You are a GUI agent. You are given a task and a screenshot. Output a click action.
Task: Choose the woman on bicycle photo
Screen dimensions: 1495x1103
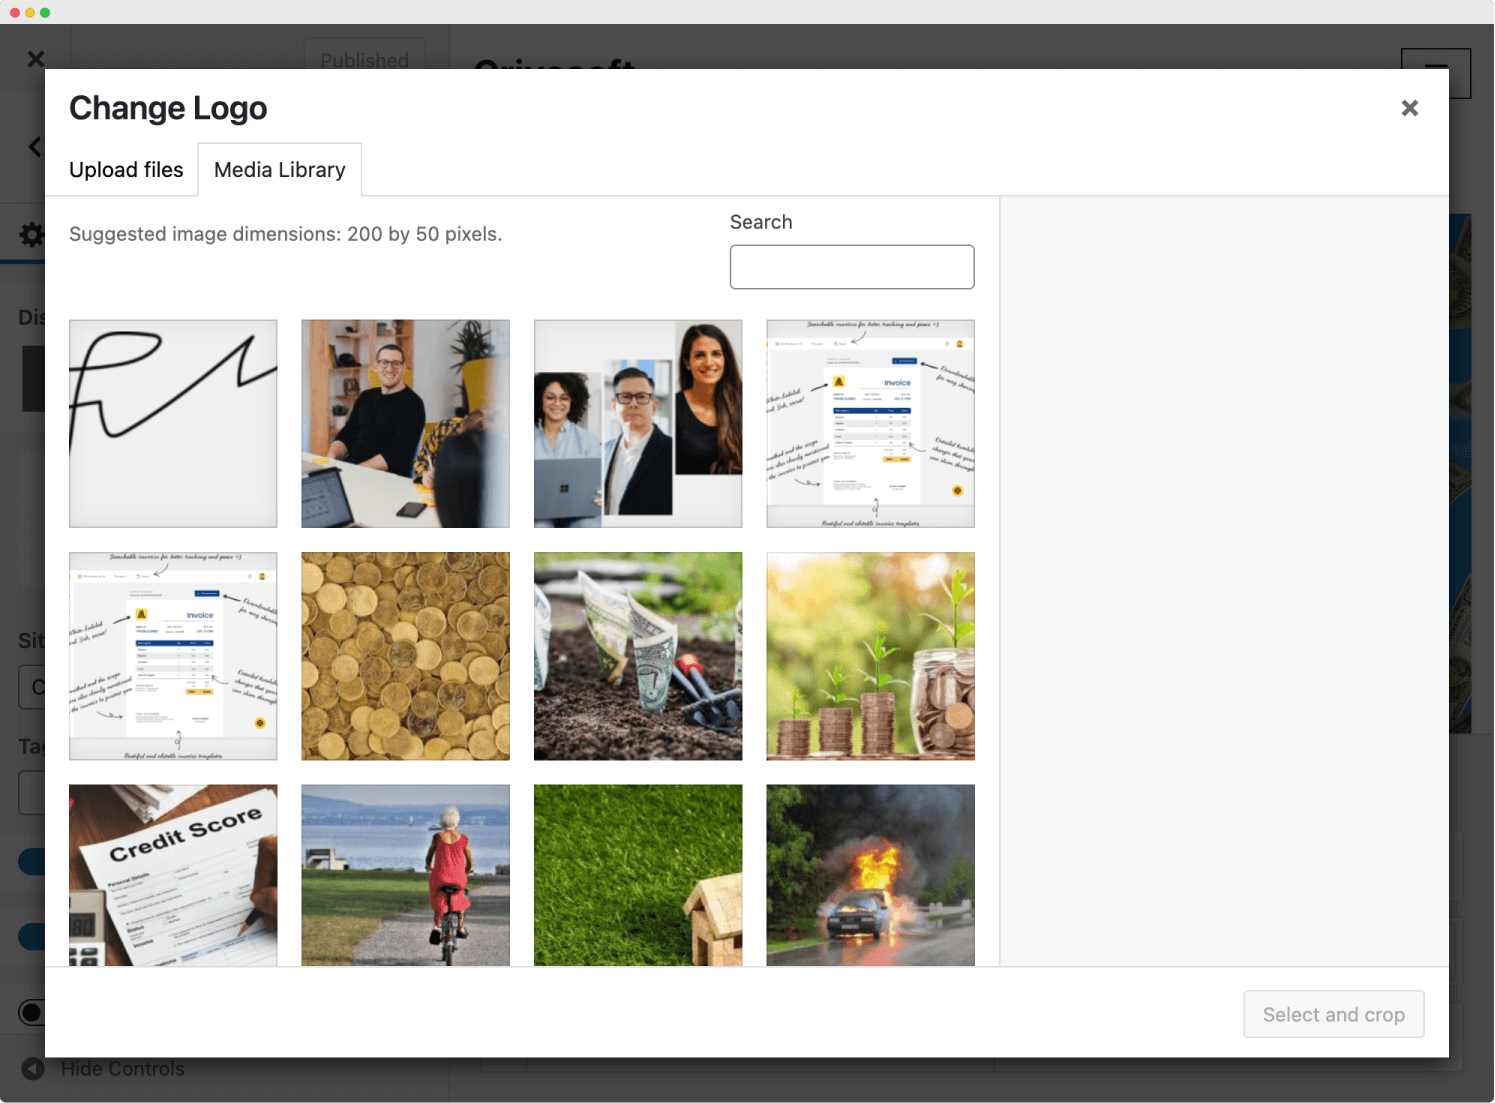click(405, 875)
